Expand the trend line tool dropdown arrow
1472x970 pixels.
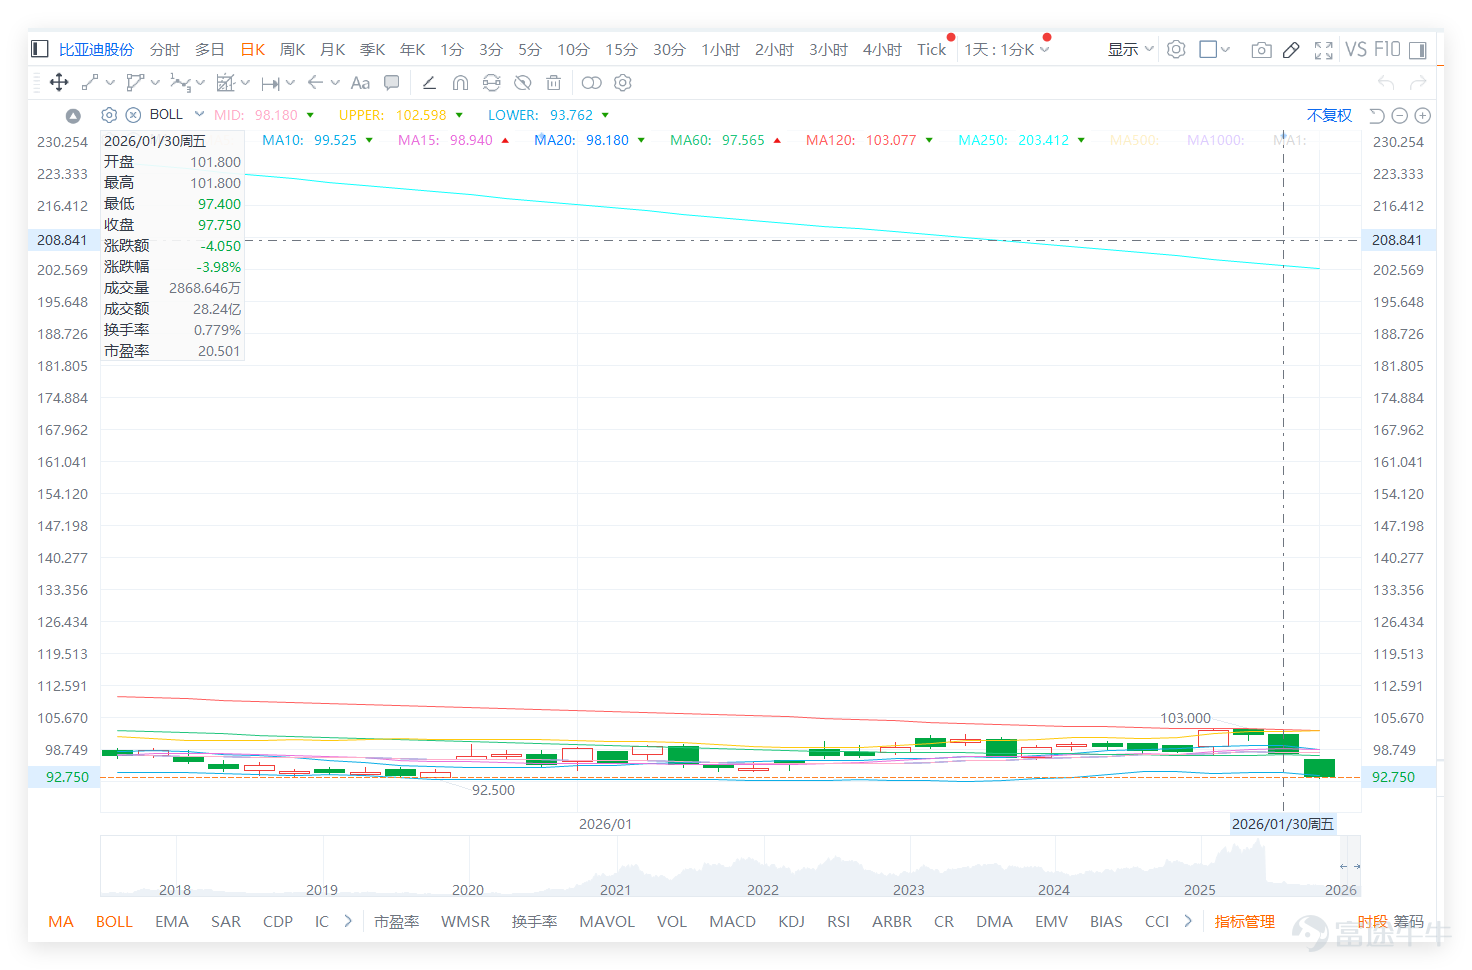click(110, 83)
